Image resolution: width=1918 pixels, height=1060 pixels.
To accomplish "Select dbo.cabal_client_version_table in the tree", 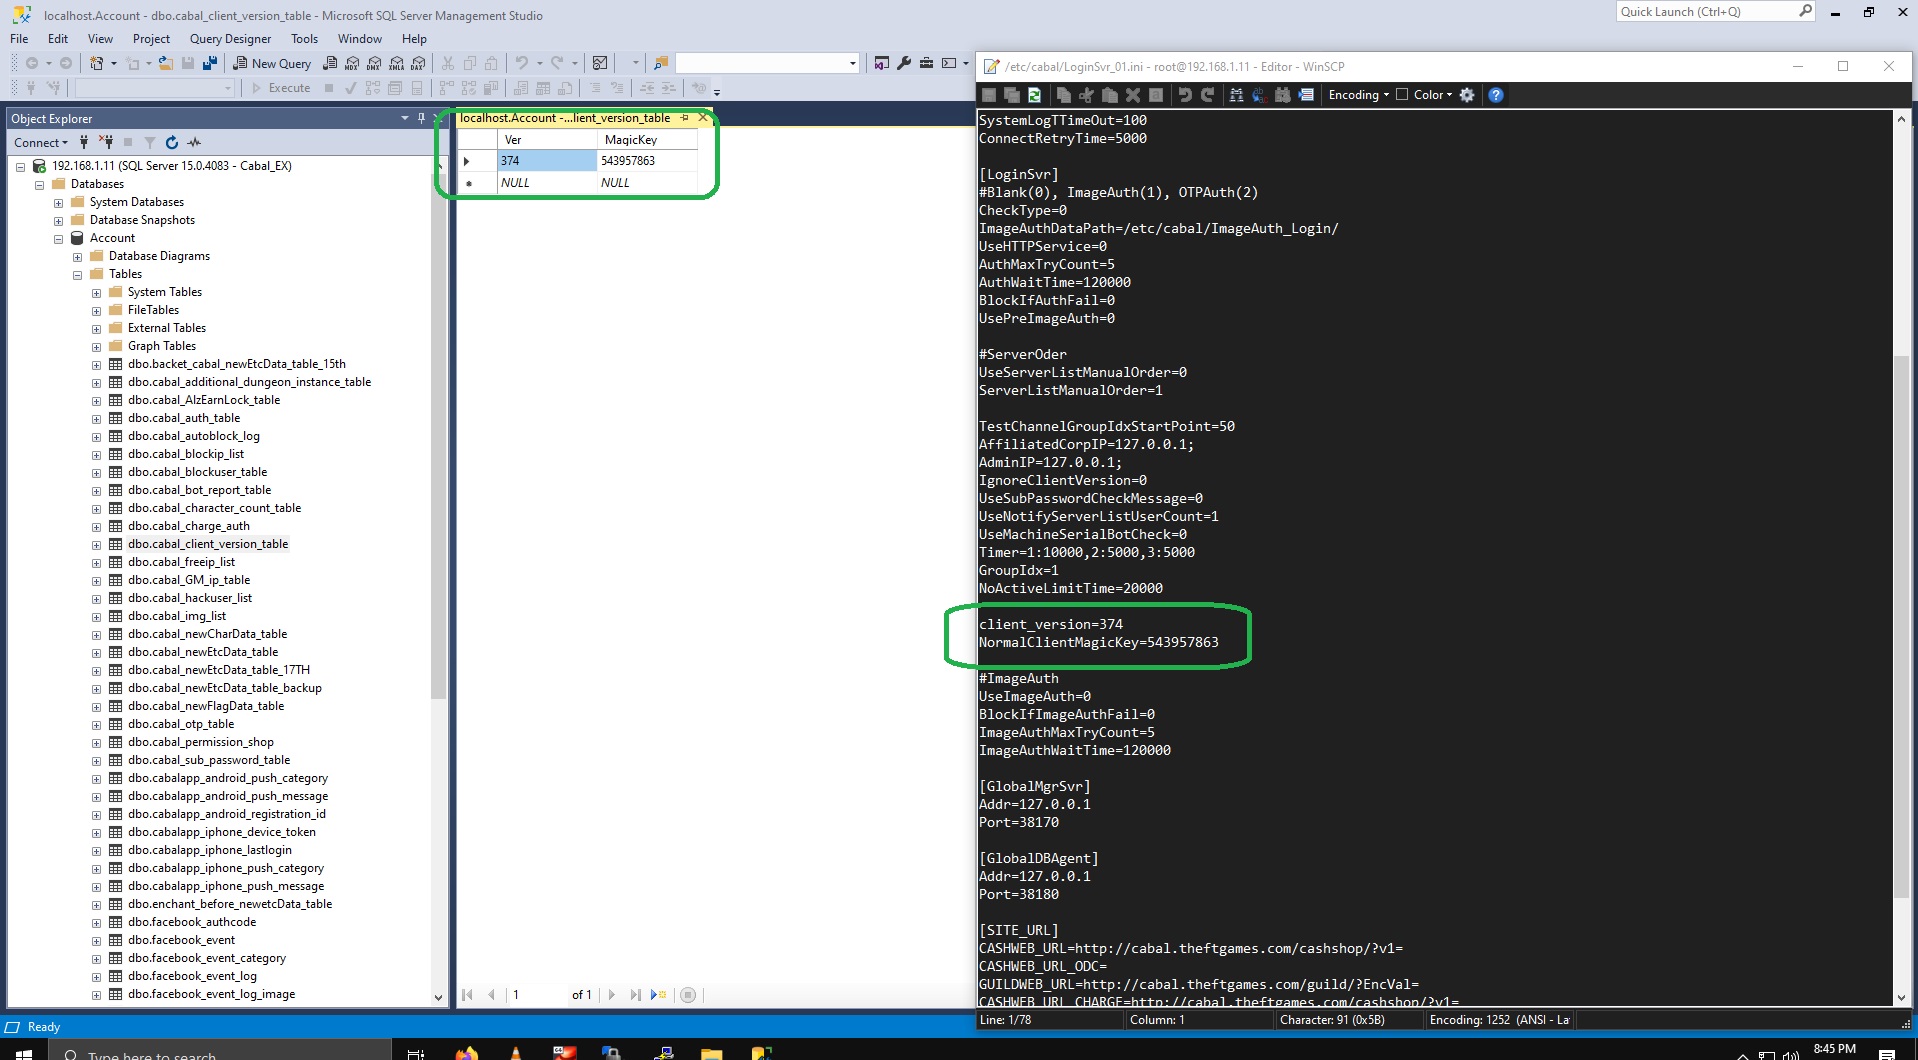I will tap(208, 544).
